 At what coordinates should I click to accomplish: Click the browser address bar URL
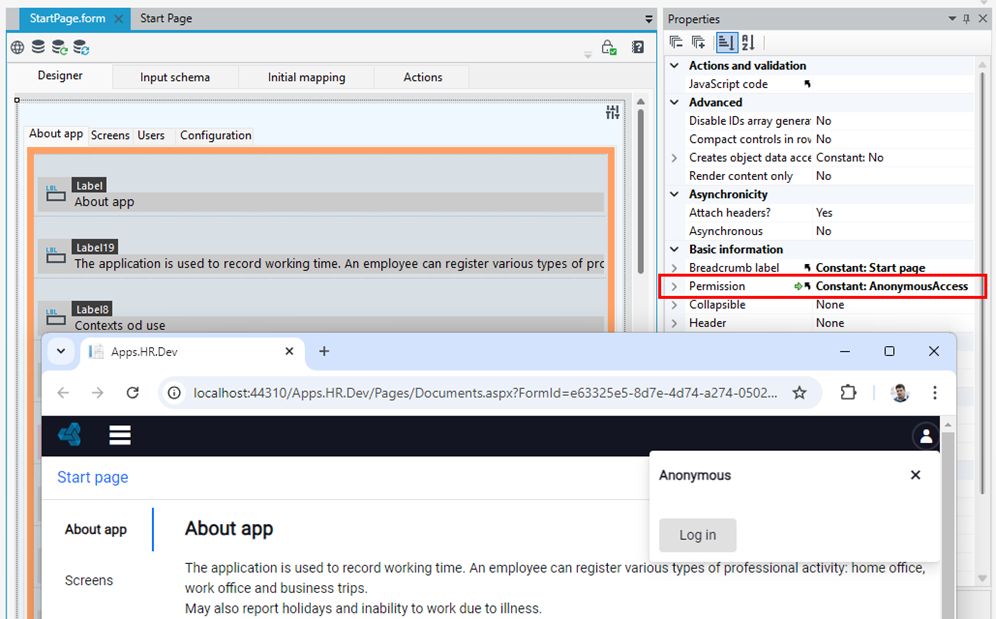coord(485,393)
